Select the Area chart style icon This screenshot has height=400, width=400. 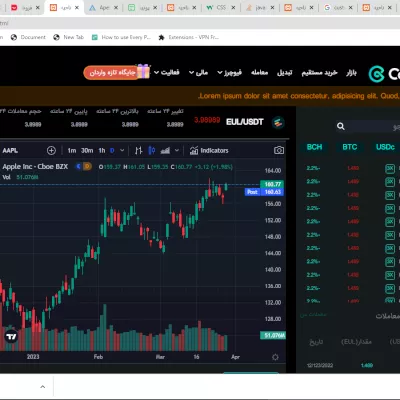(x=165, y=151)
